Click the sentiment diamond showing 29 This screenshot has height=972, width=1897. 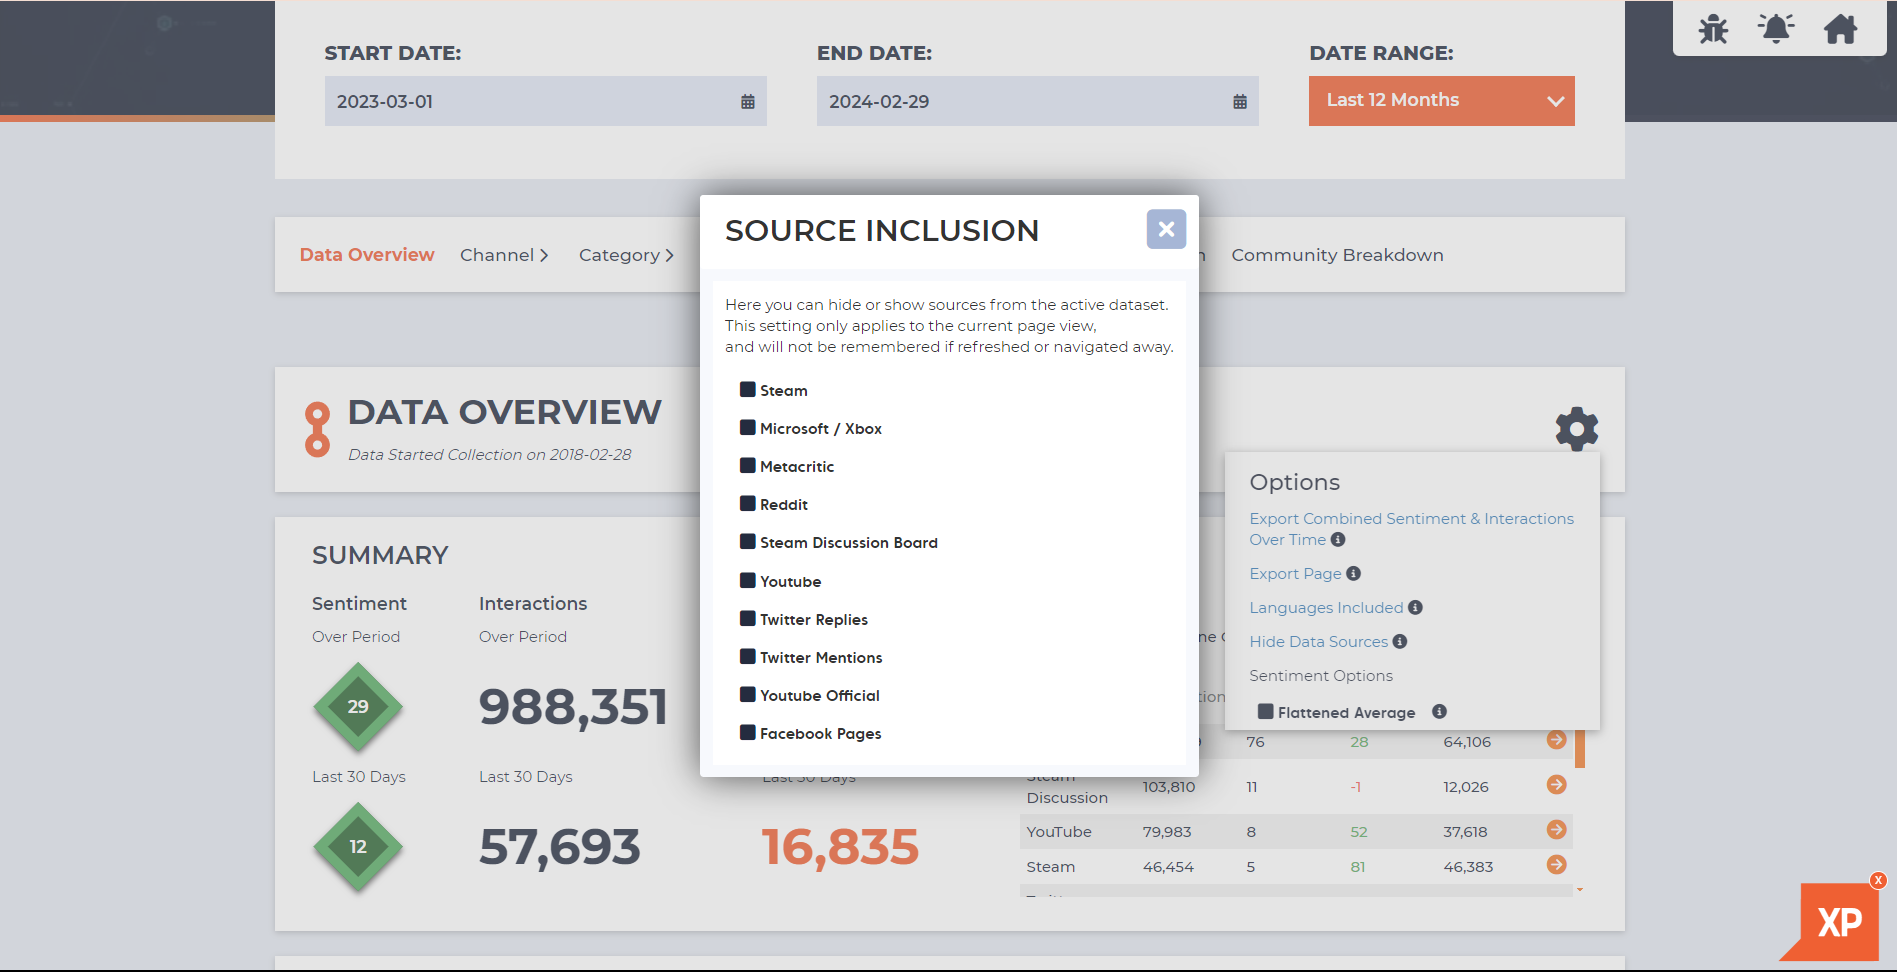coord(358,707)
